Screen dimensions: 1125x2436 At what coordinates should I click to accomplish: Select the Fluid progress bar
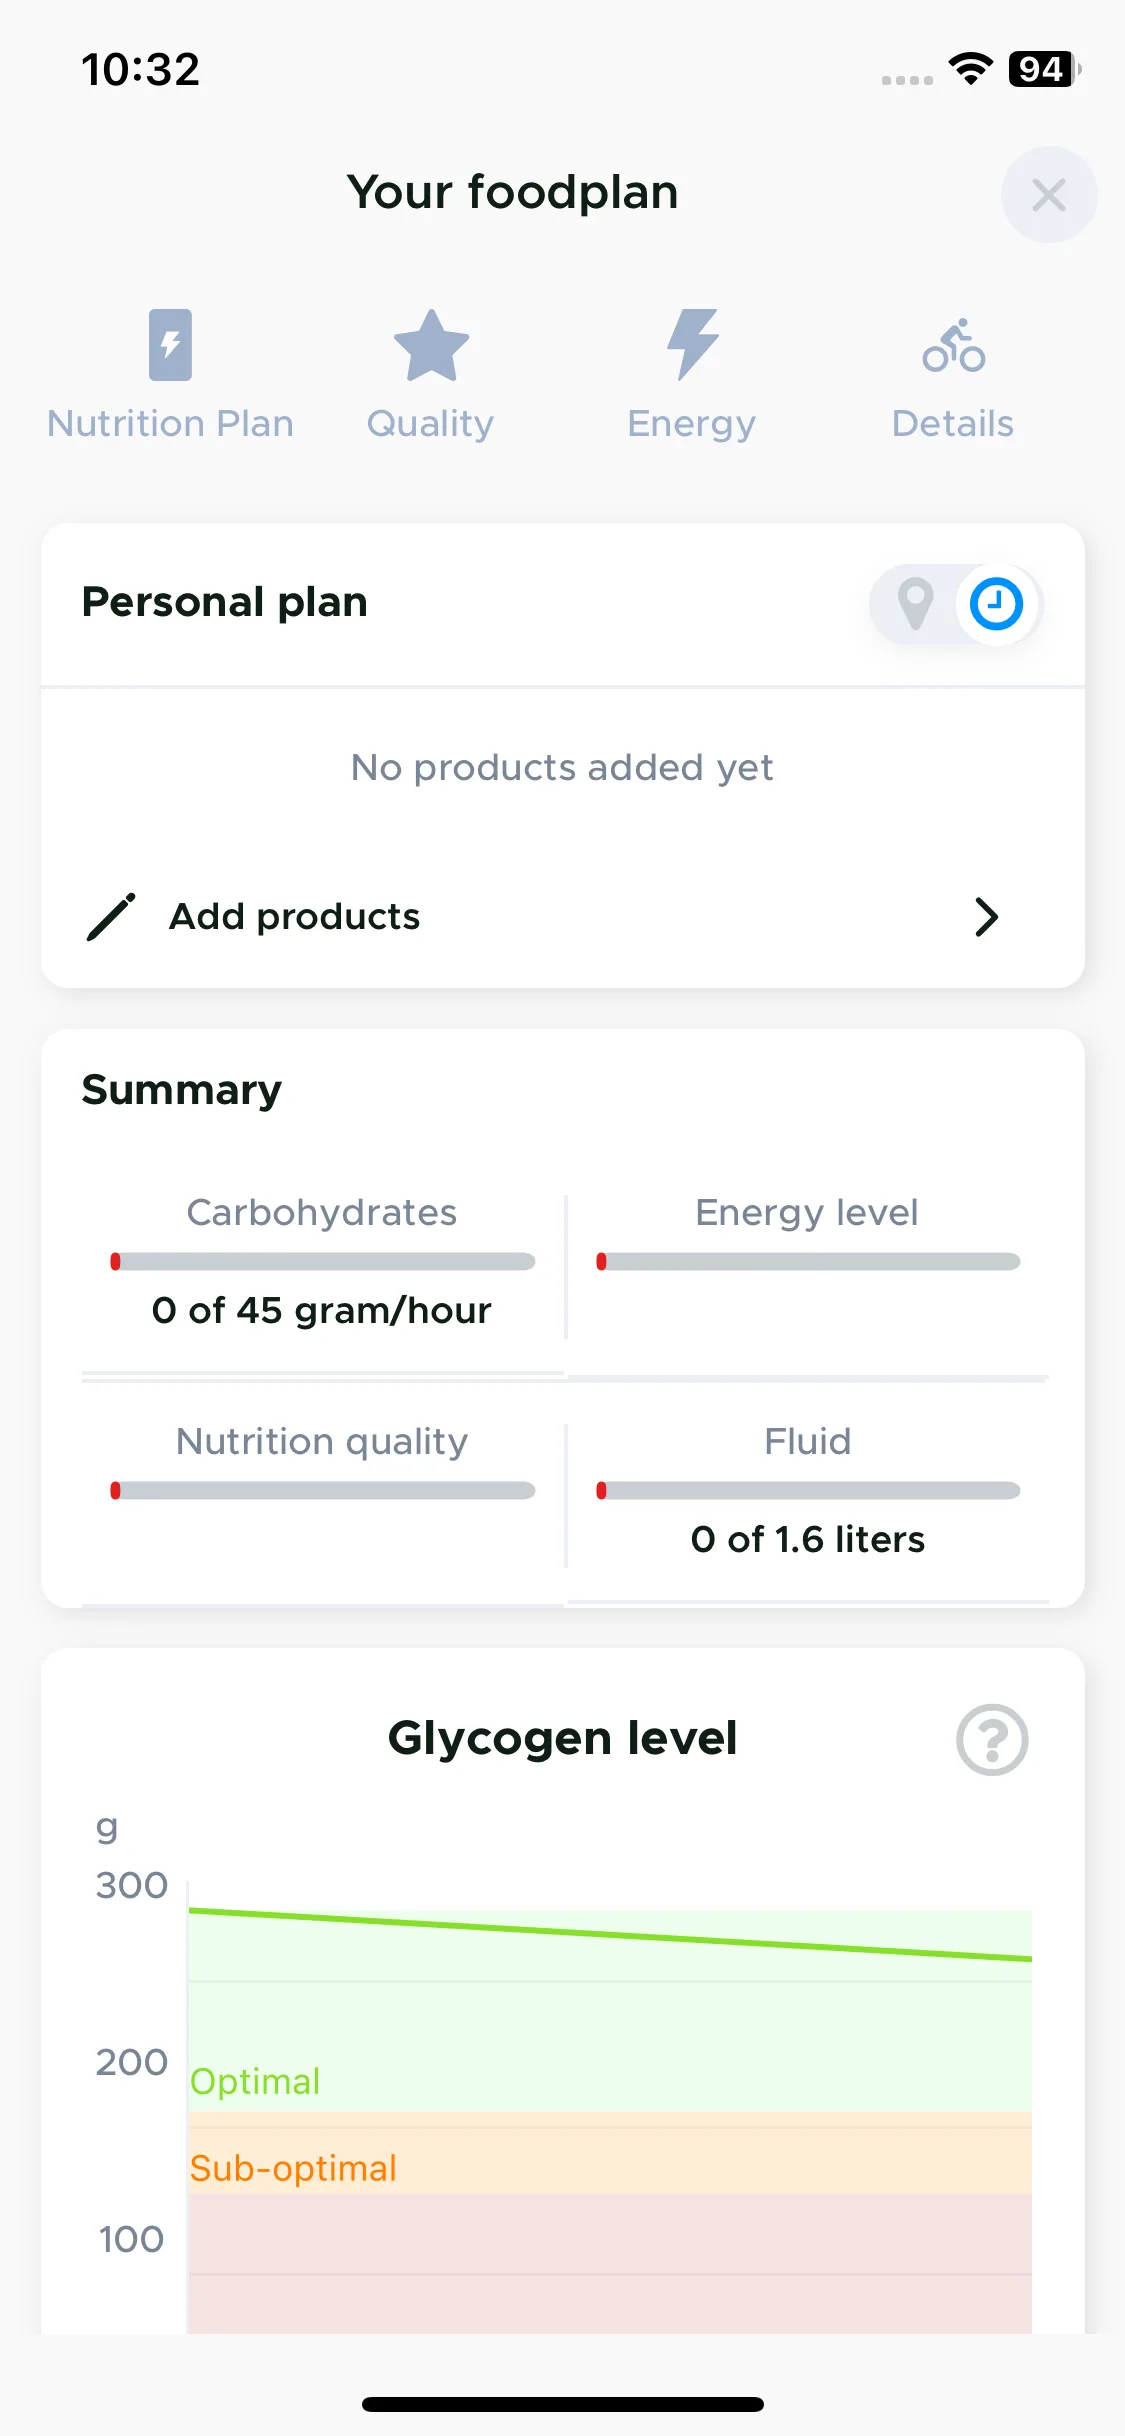(808, 1491)
